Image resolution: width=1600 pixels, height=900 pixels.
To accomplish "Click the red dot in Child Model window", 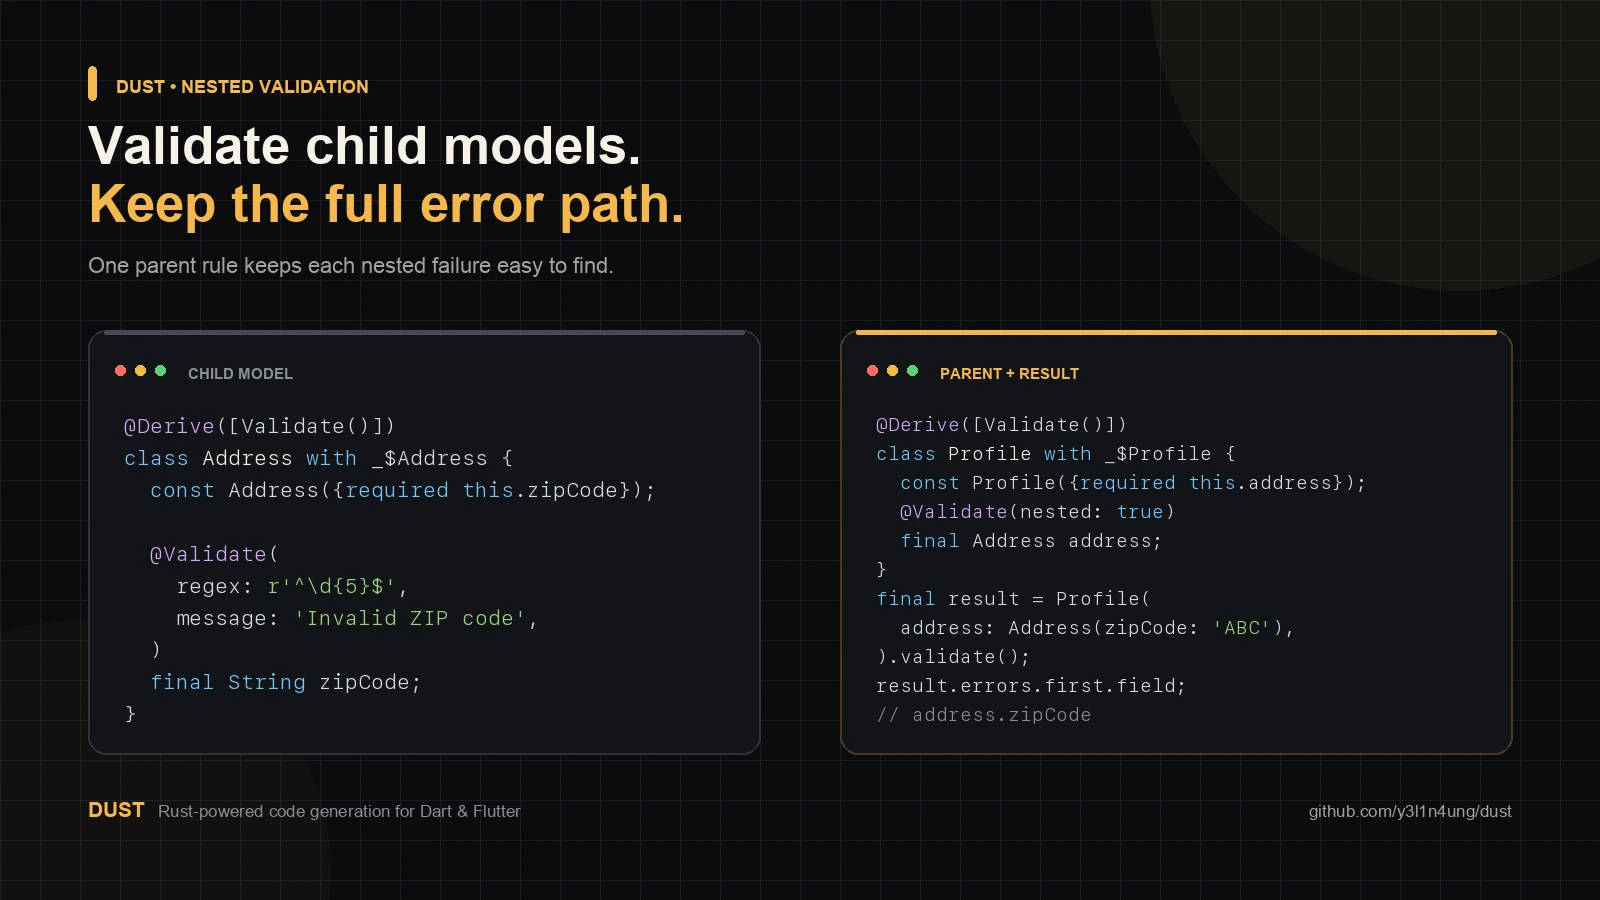I will (x=120, y=371).
